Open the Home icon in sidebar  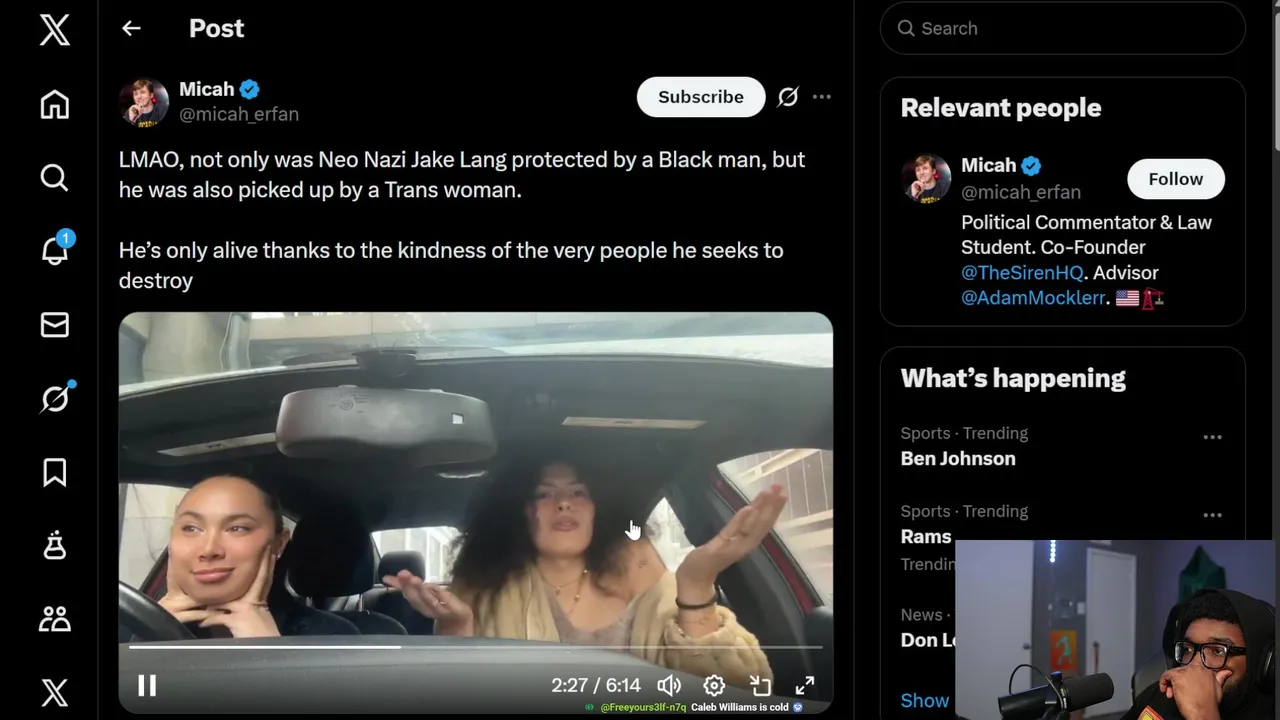point(54,105)
